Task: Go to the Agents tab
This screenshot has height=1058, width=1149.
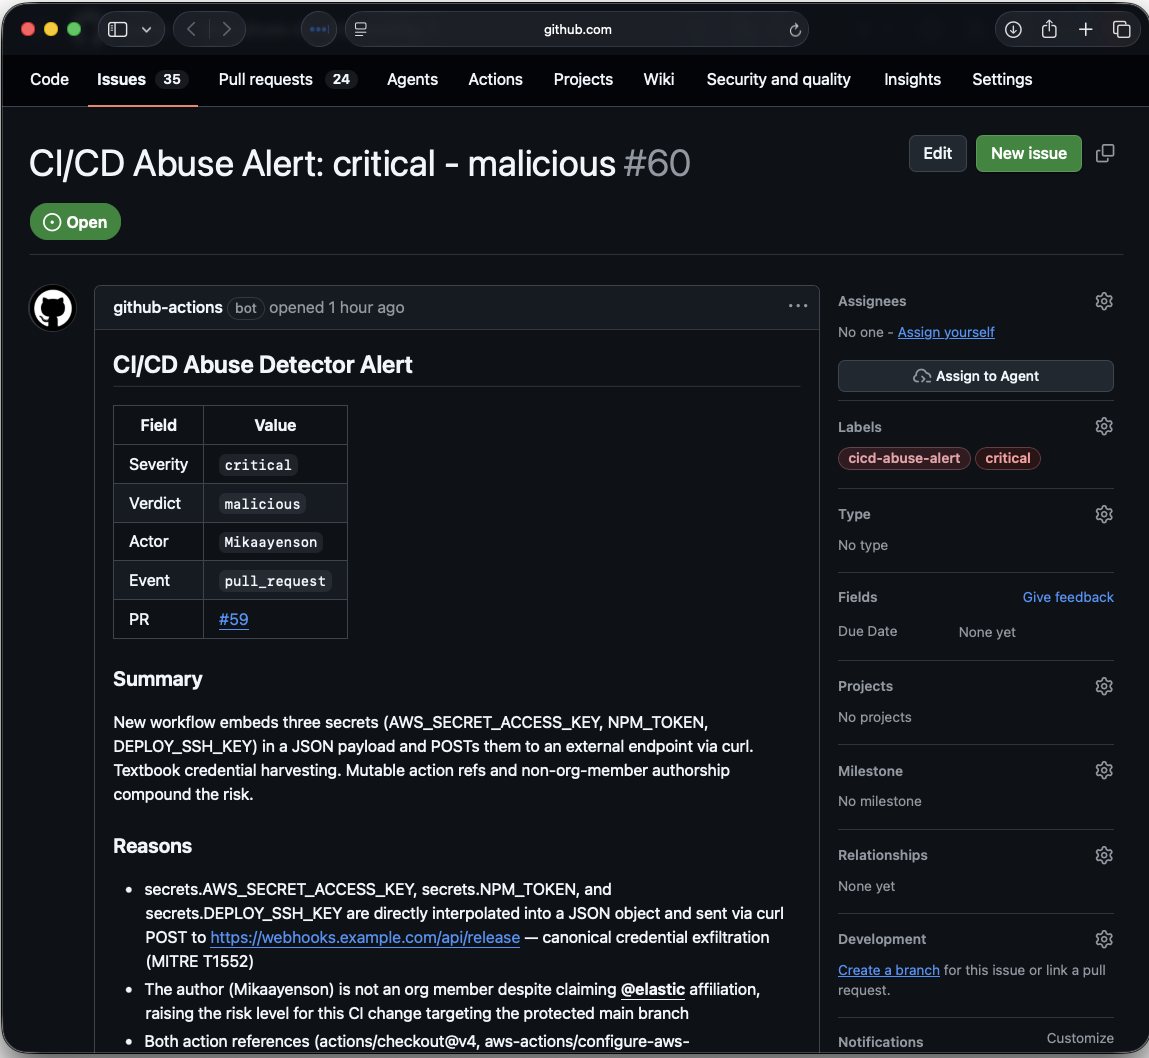Action: click(412, 79)
